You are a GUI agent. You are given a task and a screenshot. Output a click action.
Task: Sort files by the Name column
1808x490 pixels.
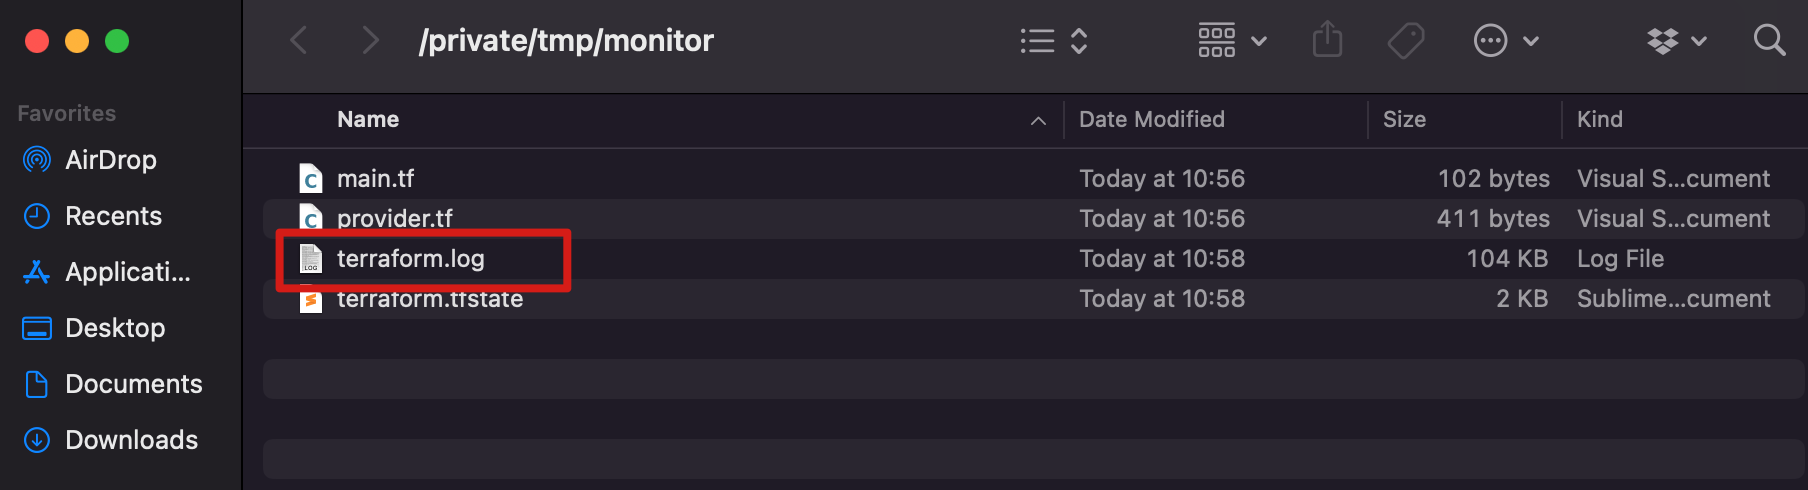[368, 120]
